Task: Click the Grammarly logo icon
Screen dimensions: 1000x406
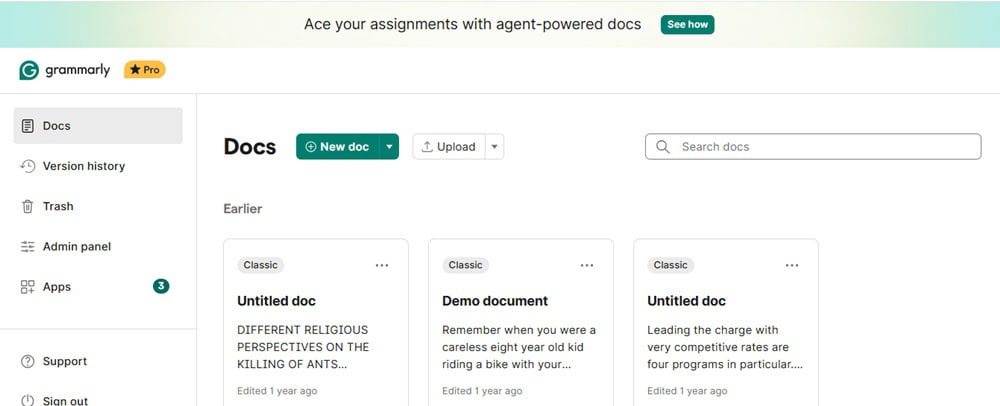Action: pyautogui.click(x=29, y=70)
